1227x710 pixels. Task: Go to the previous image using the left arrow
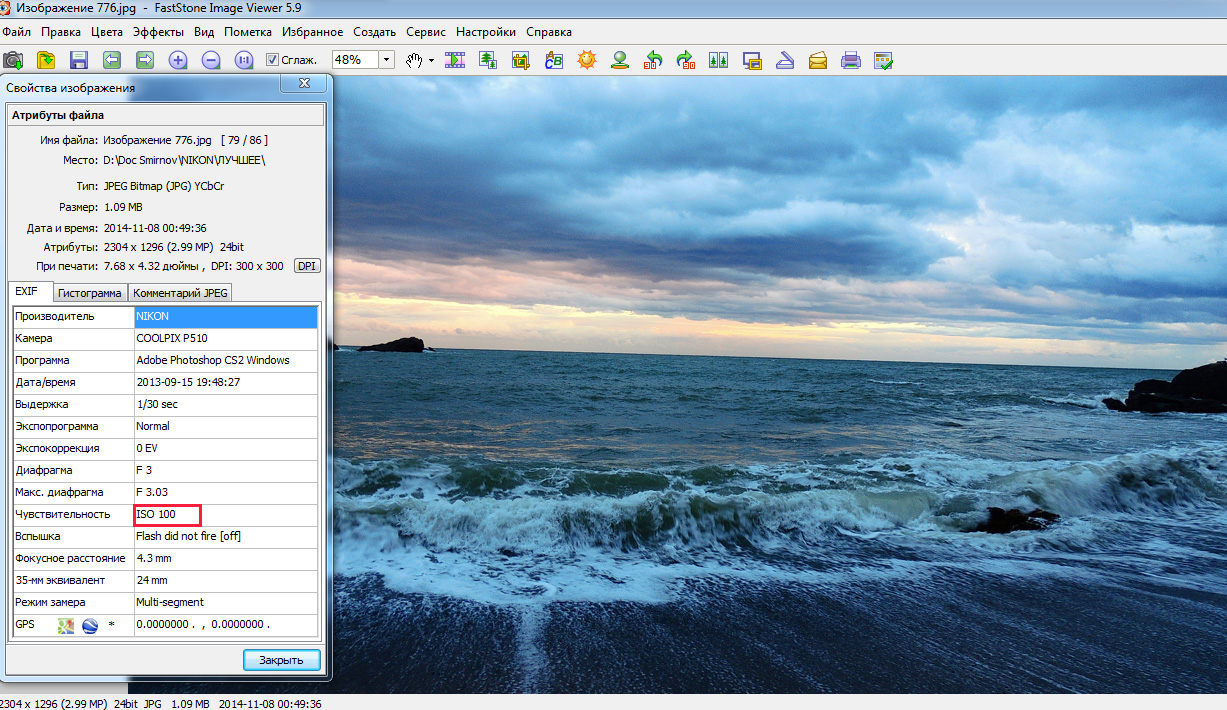111,60
